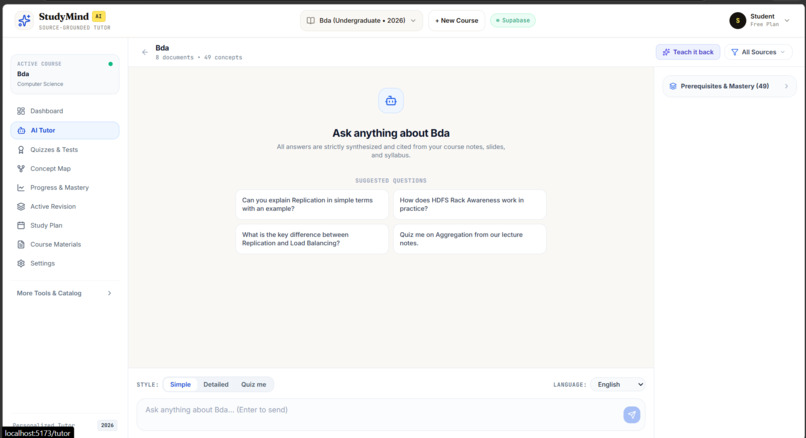
Task: Open Active Revision from sidebar
Action: click(65, 207)
